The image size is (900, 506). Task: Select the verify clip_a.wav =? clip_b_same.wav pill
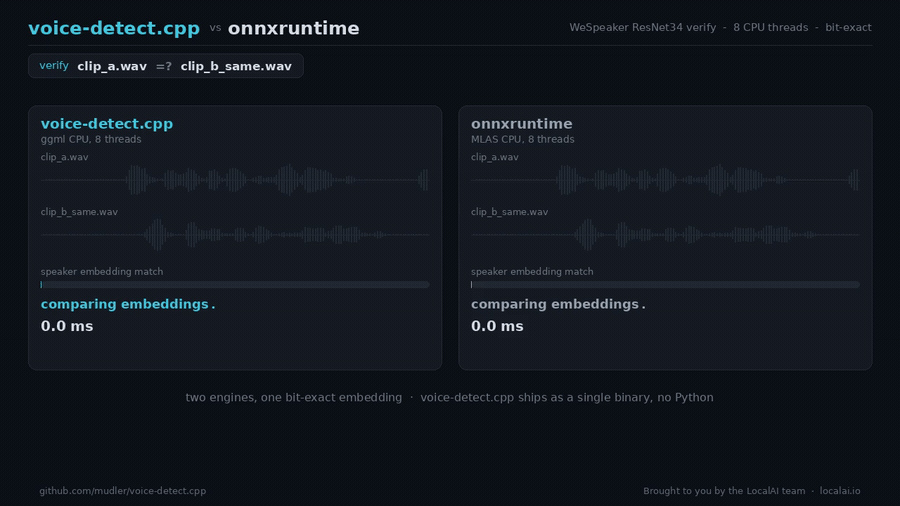coord(165,66)
